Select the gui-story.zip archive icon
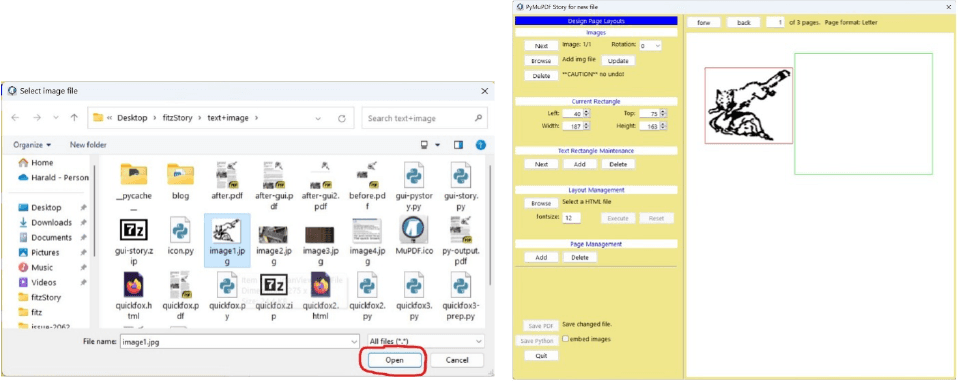Viewport: 958px width, 382px height. coord(133,232)
